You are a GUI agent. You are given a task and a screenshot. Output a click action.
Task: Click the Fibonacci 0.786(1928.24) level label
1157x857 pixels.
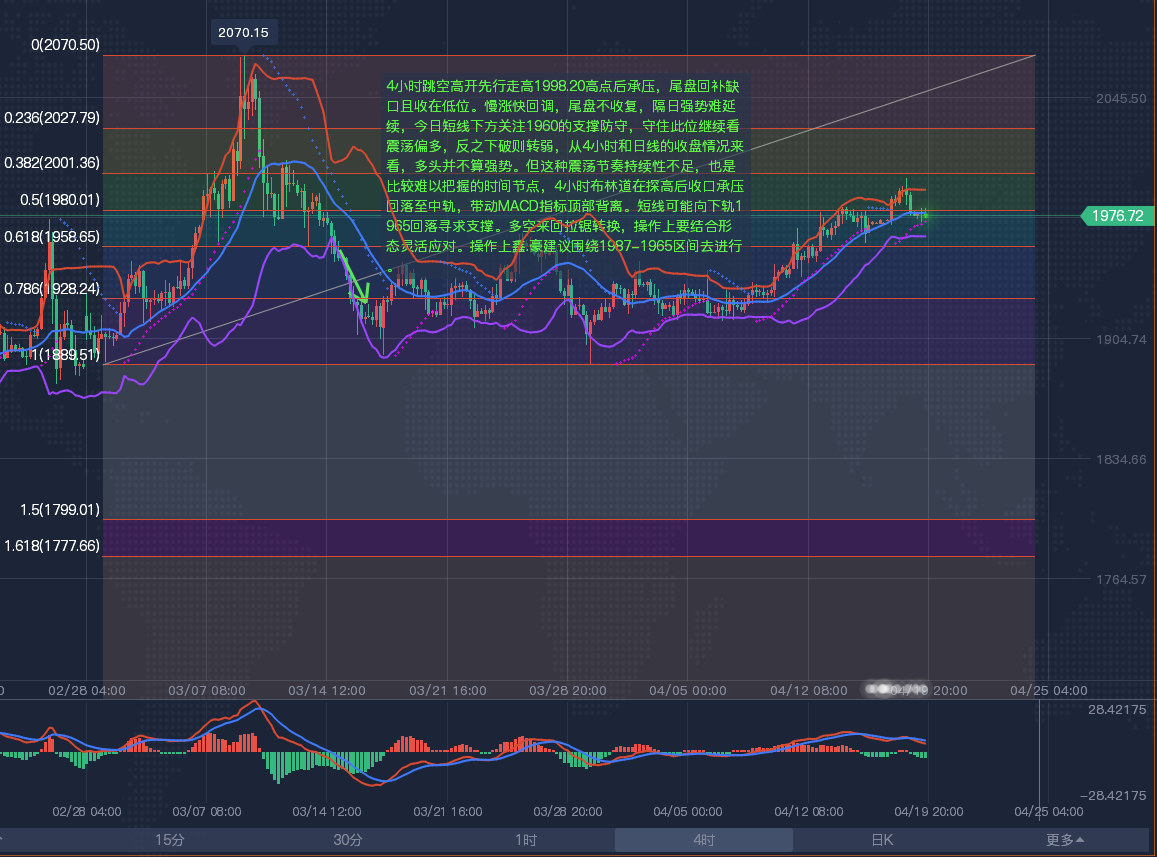click(x=52, y=288)
